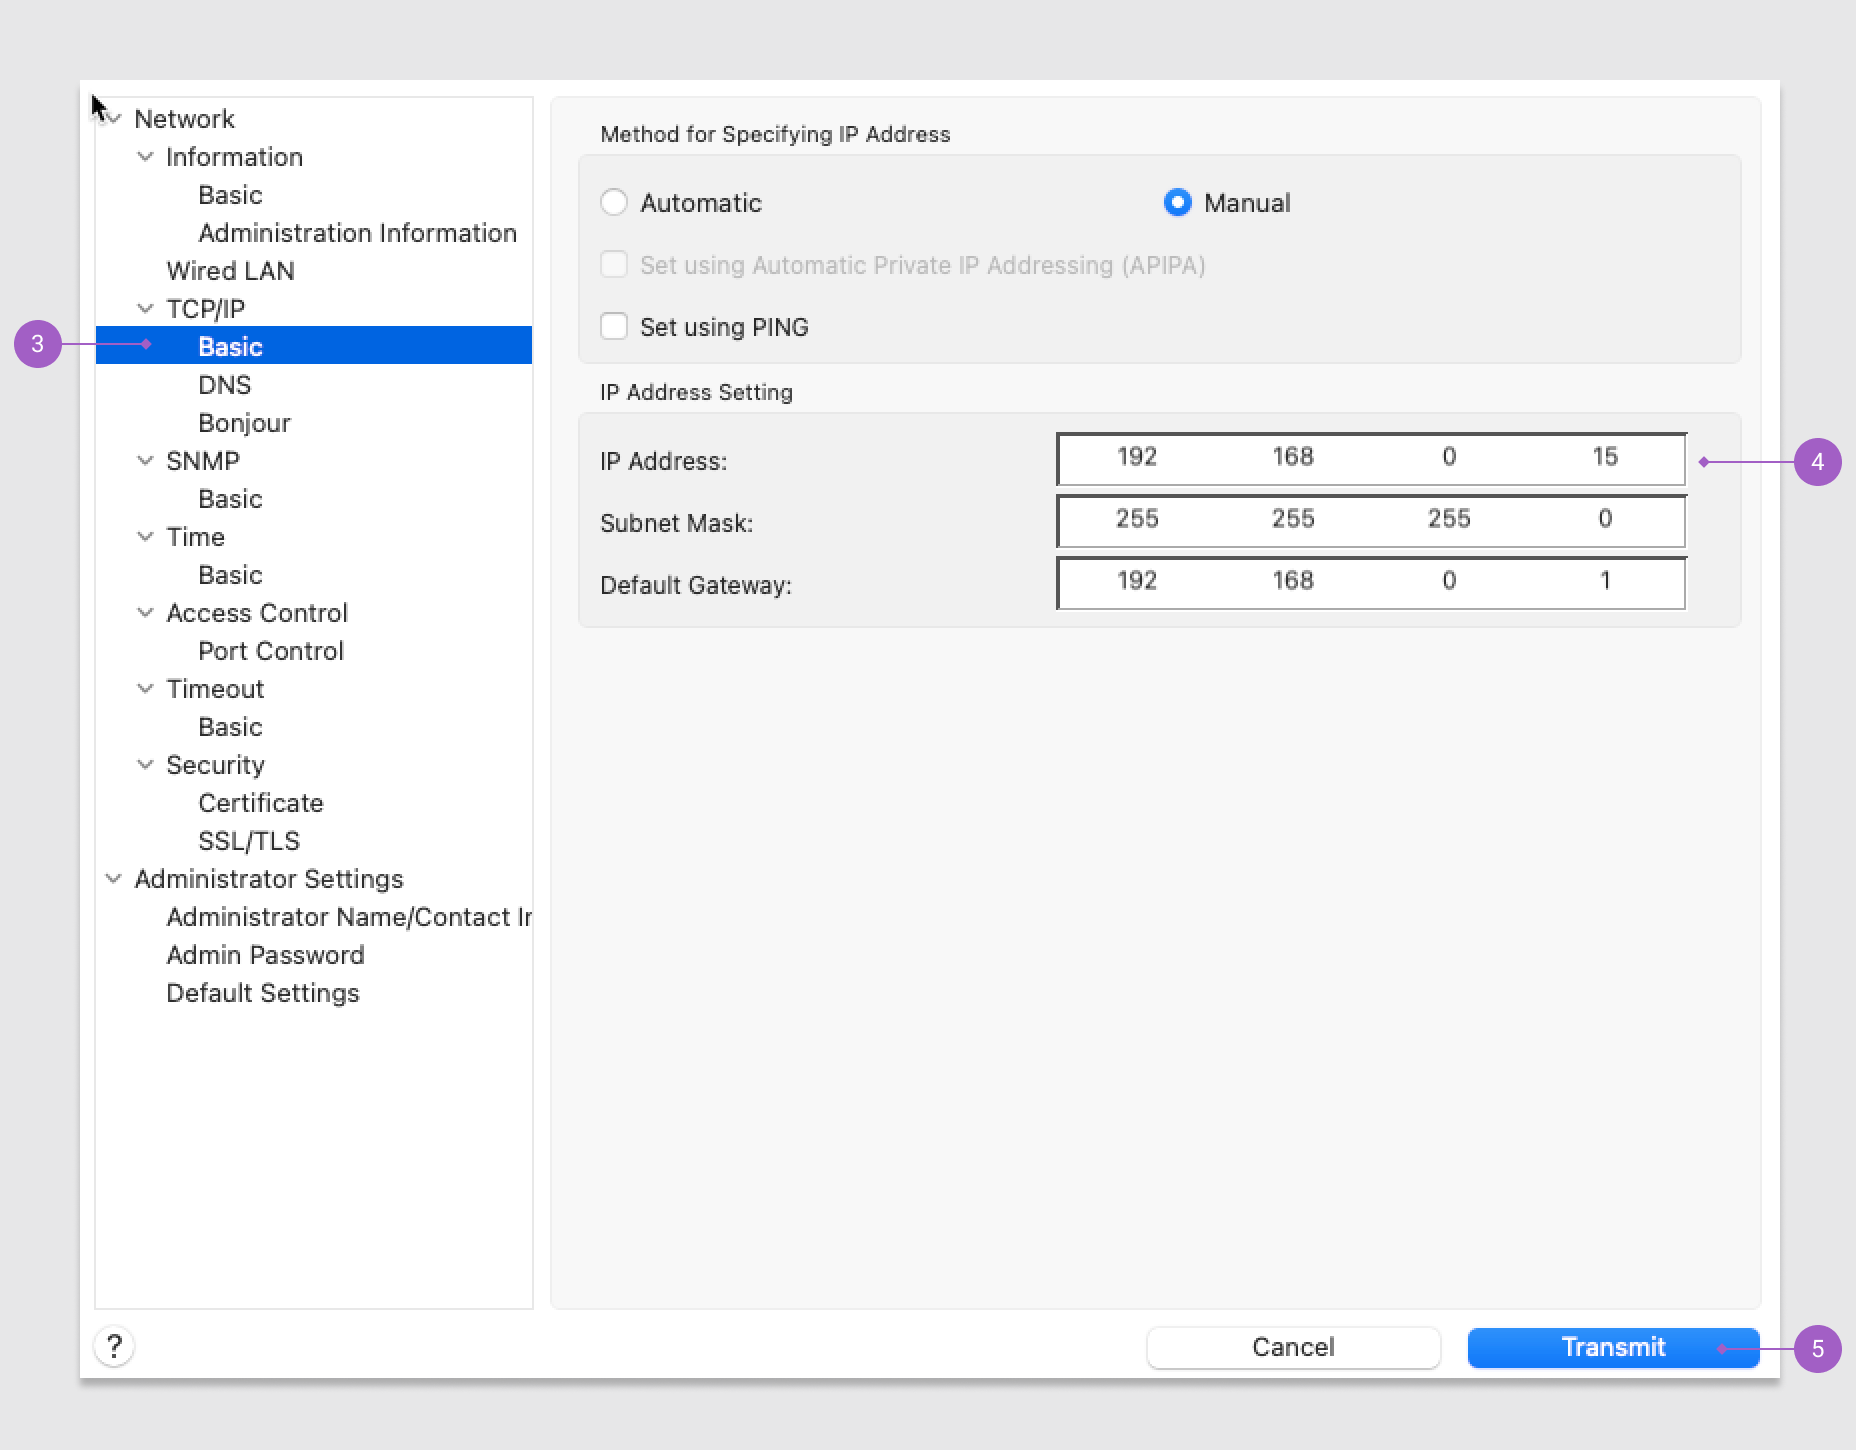This screenshot has height=1450, width=1856.
Task: Click Default Gateway last octet 1
Action: tap(1605, 581)
